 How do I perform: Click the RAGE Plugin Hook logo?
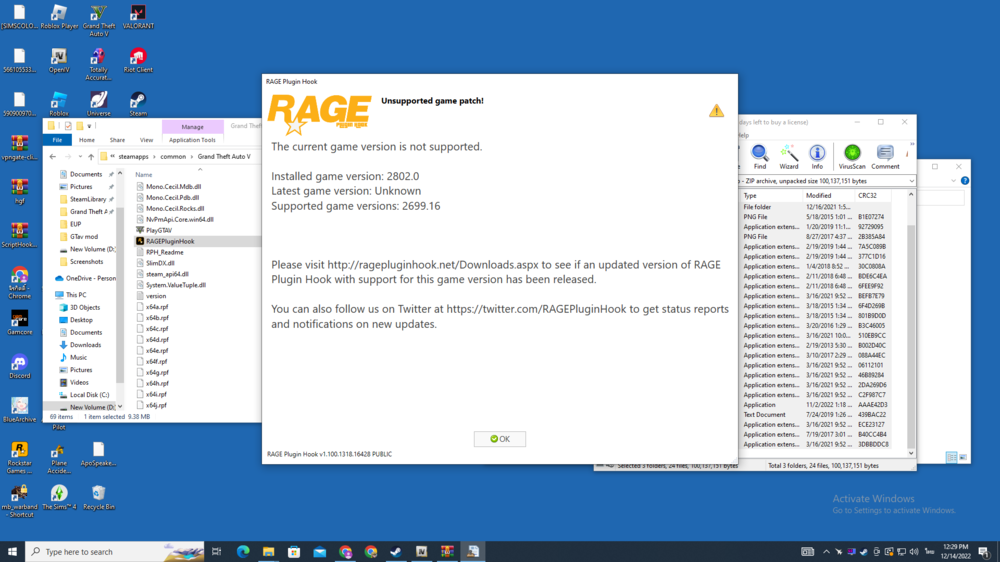[x=319, y=114]
